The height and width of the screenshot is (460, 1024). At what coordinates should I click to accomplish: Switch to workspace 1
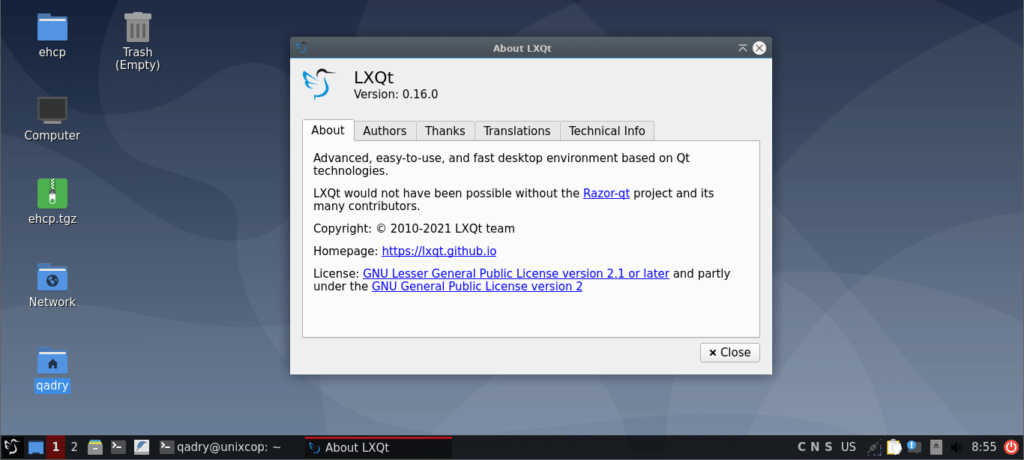coord(56,448)
